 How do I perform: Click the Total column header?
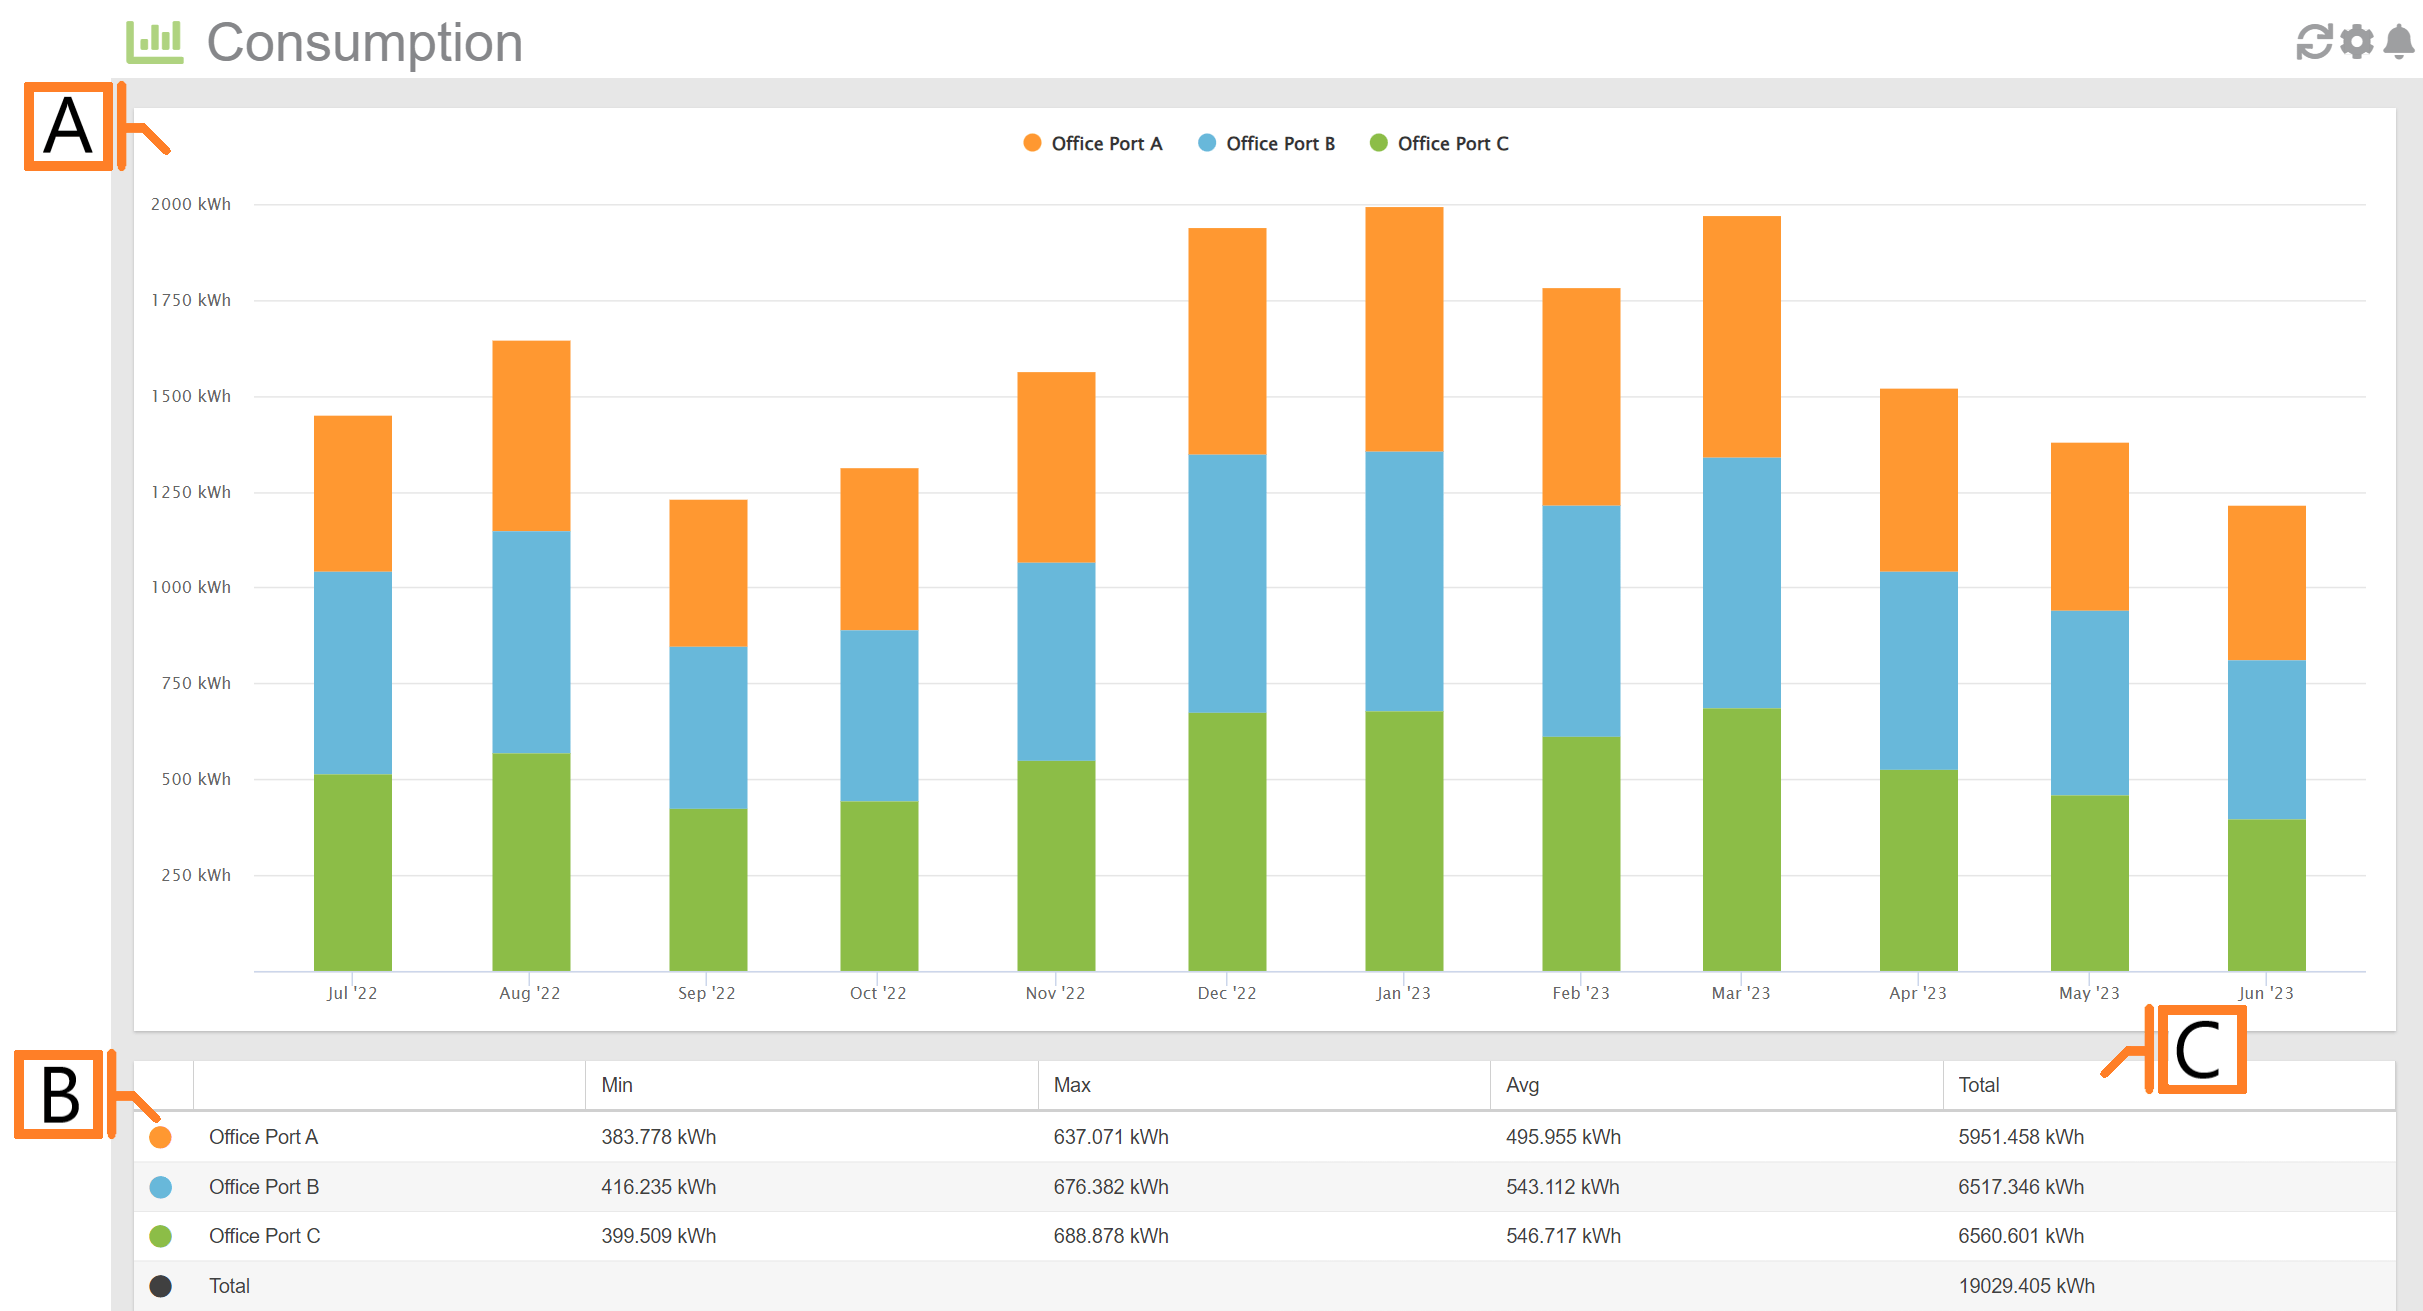coord(1978,1085)
